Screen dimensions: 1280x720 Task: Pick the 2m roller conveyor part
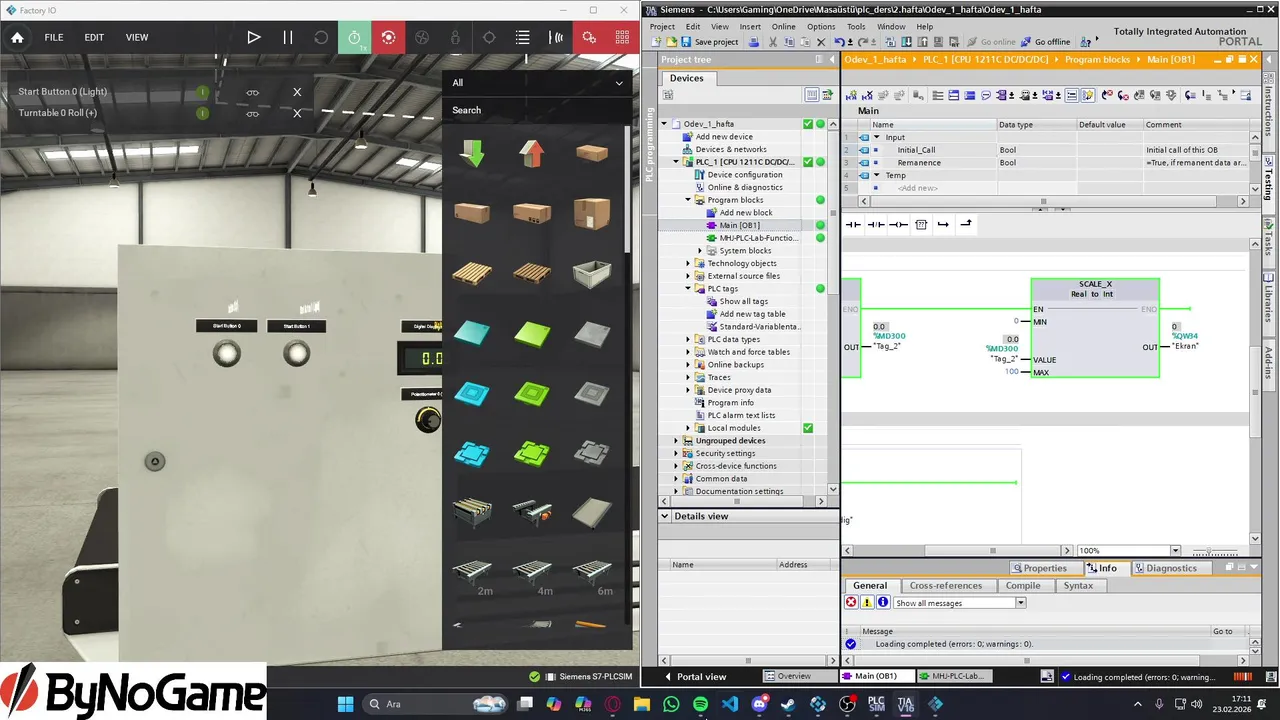(x=472, y=573)
